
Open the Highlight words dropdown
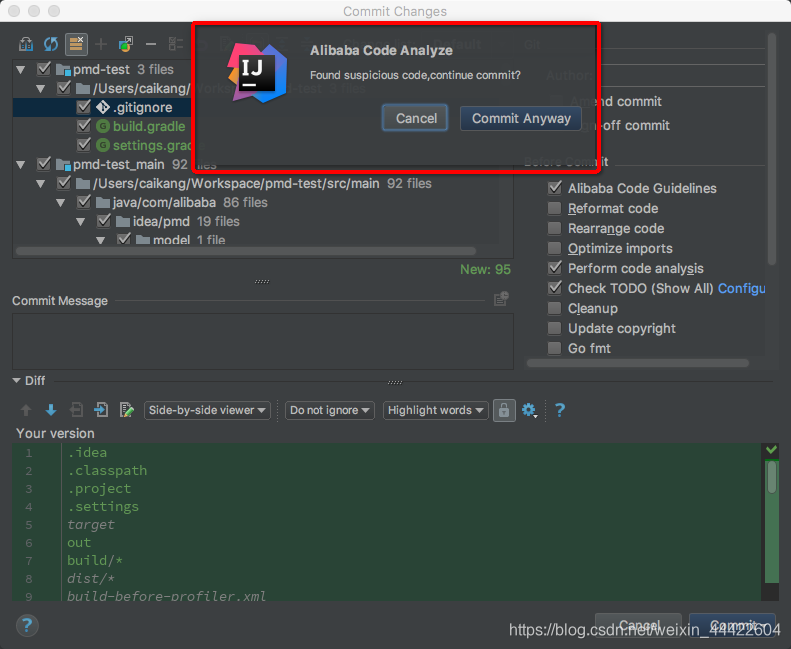point(435,410)
